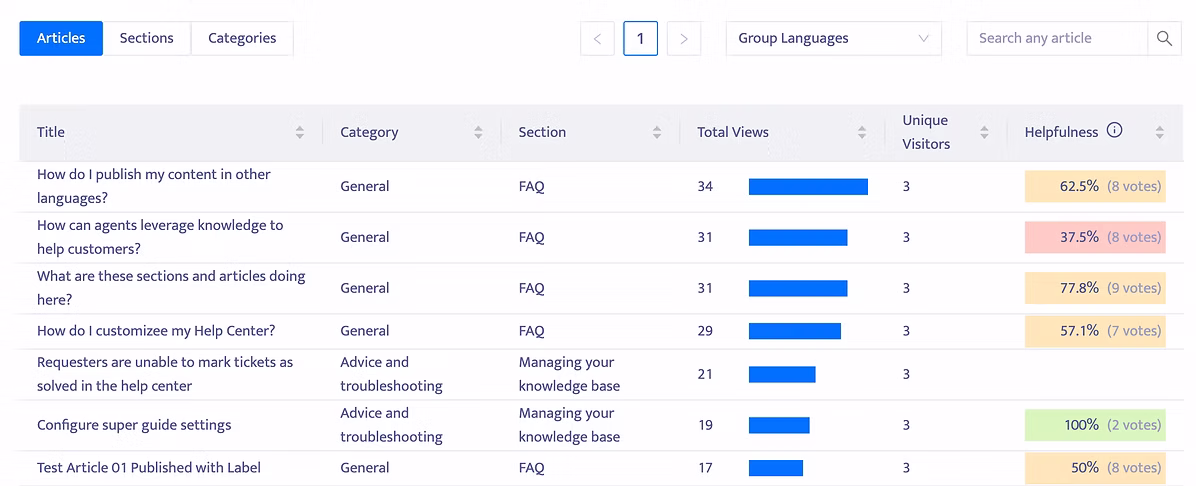1196x486 pixels.
Task: Sort by Category column arrows
Action: click(478, 132)
